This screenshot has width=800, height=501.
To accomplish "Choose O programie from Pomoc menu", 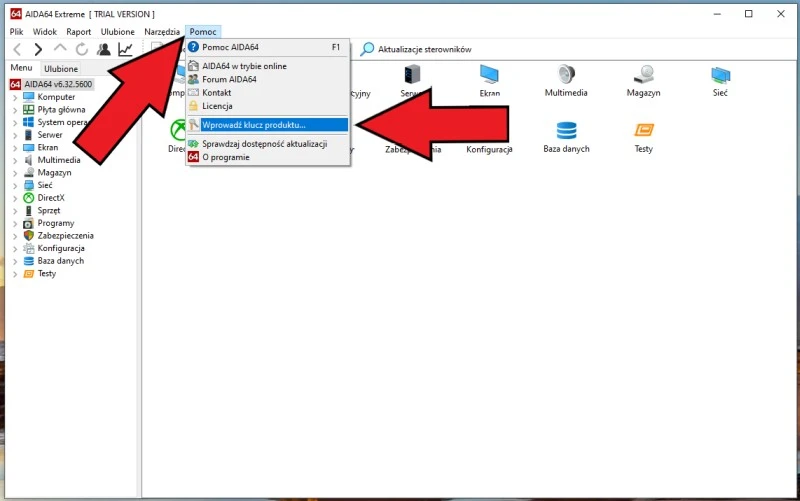I will tap(226, 157).
